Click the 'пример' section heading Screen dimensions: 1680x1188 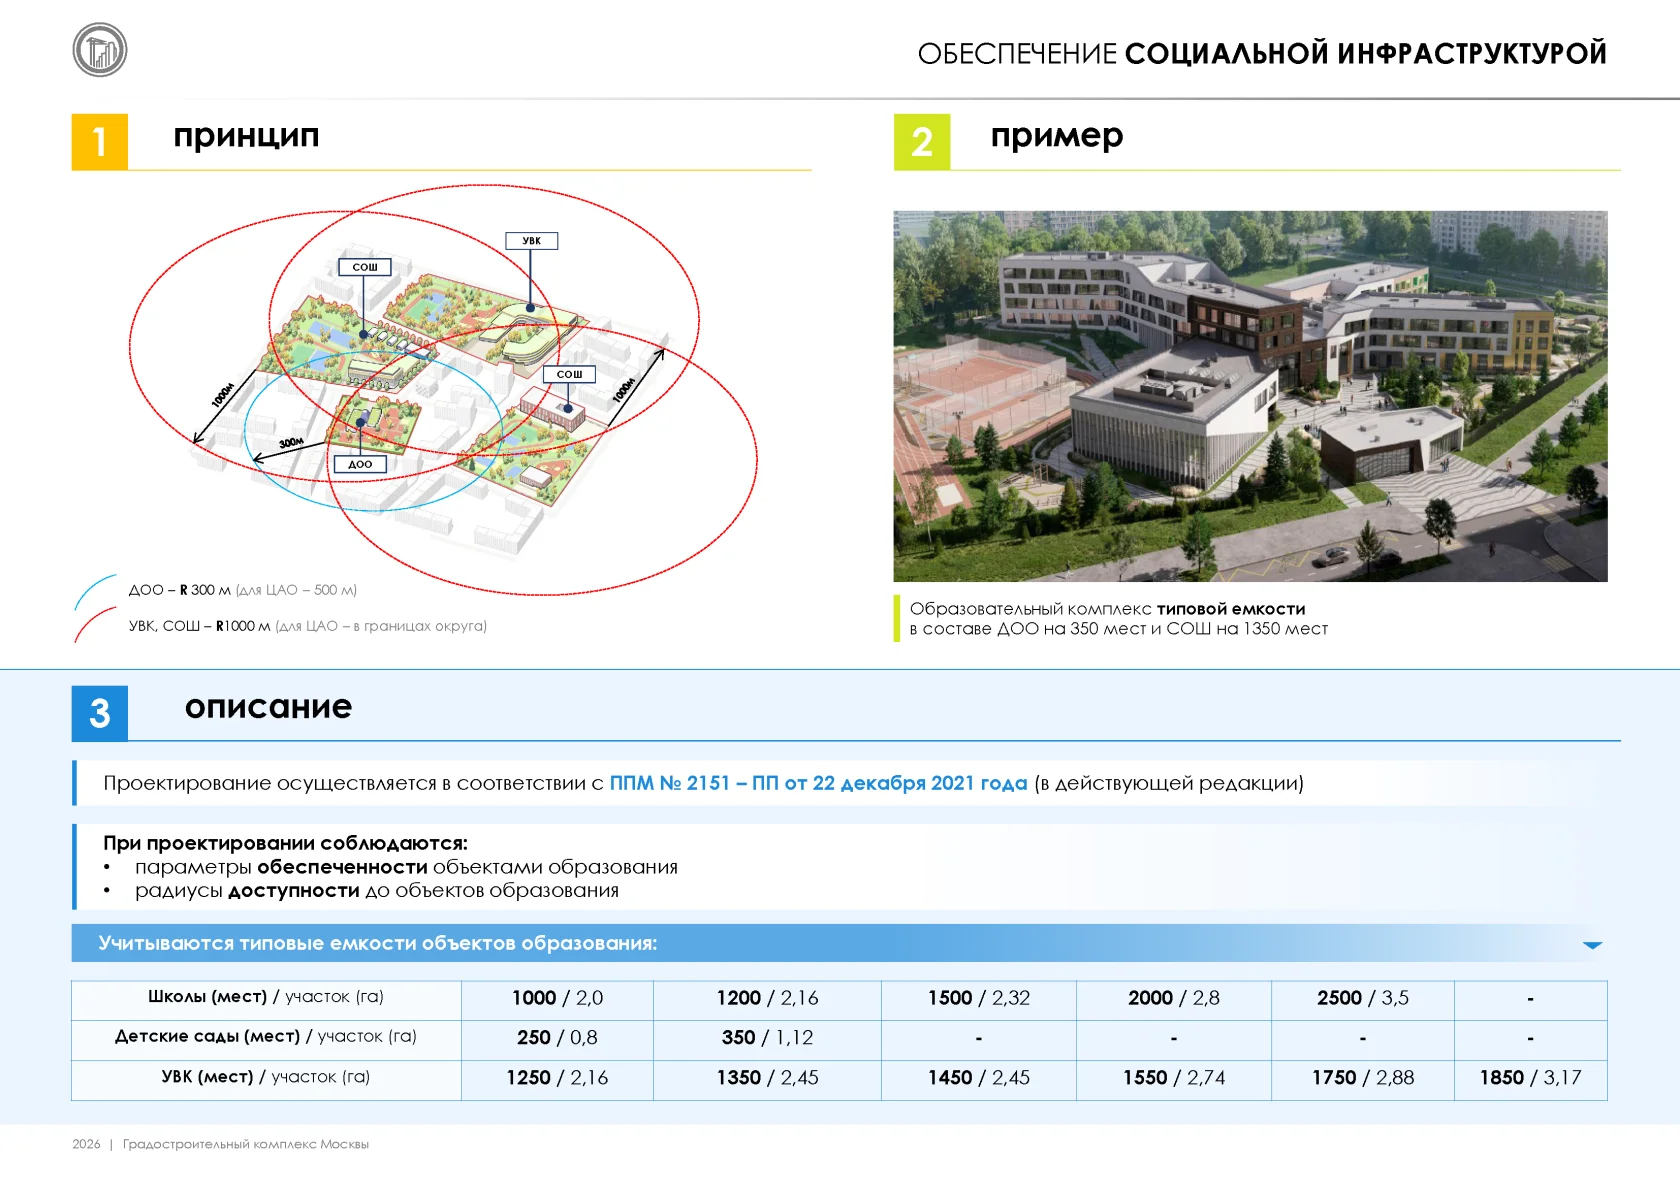click(1056, 135)
